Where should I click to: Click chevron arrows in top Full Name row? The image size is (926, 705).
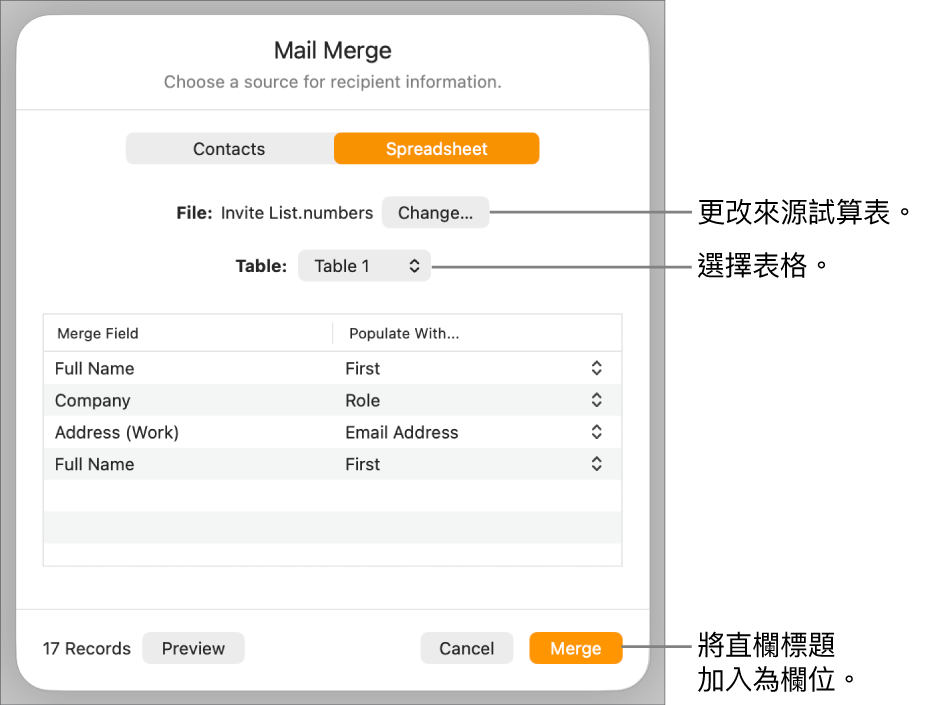click(596, 368)
